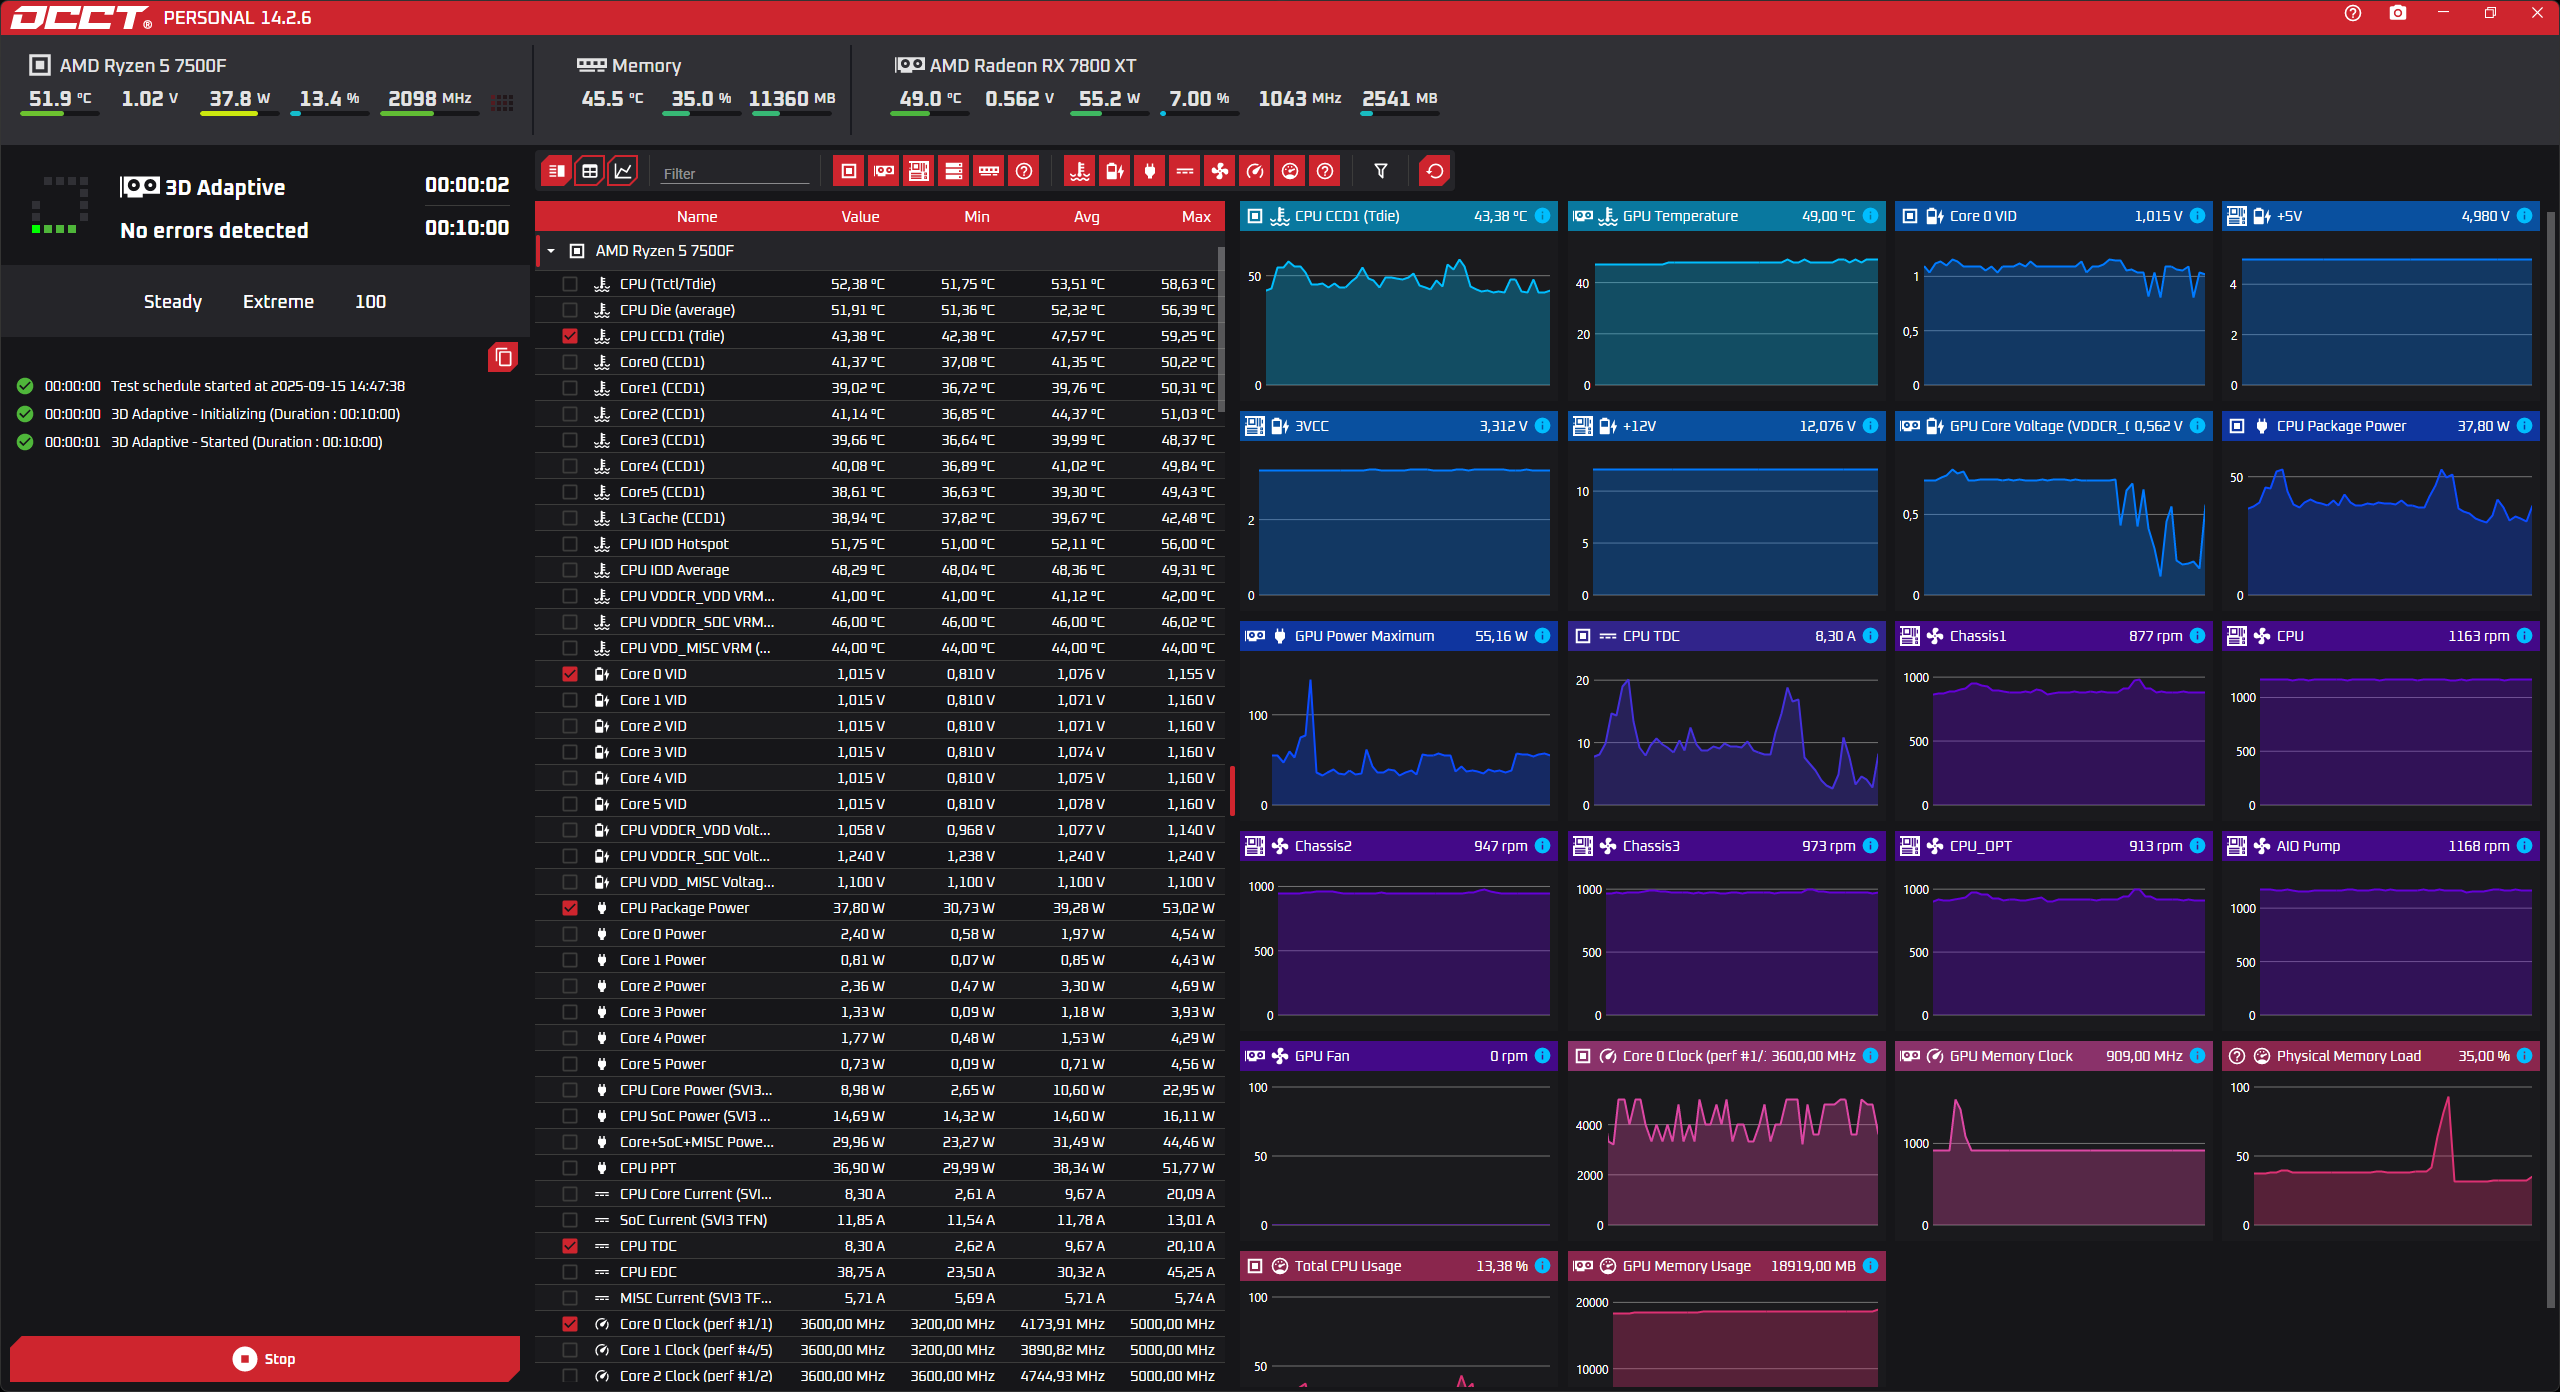The image size is (2560, 1392).
Task: Sort the table by the Max column
Action: [x=1195, y=217]
